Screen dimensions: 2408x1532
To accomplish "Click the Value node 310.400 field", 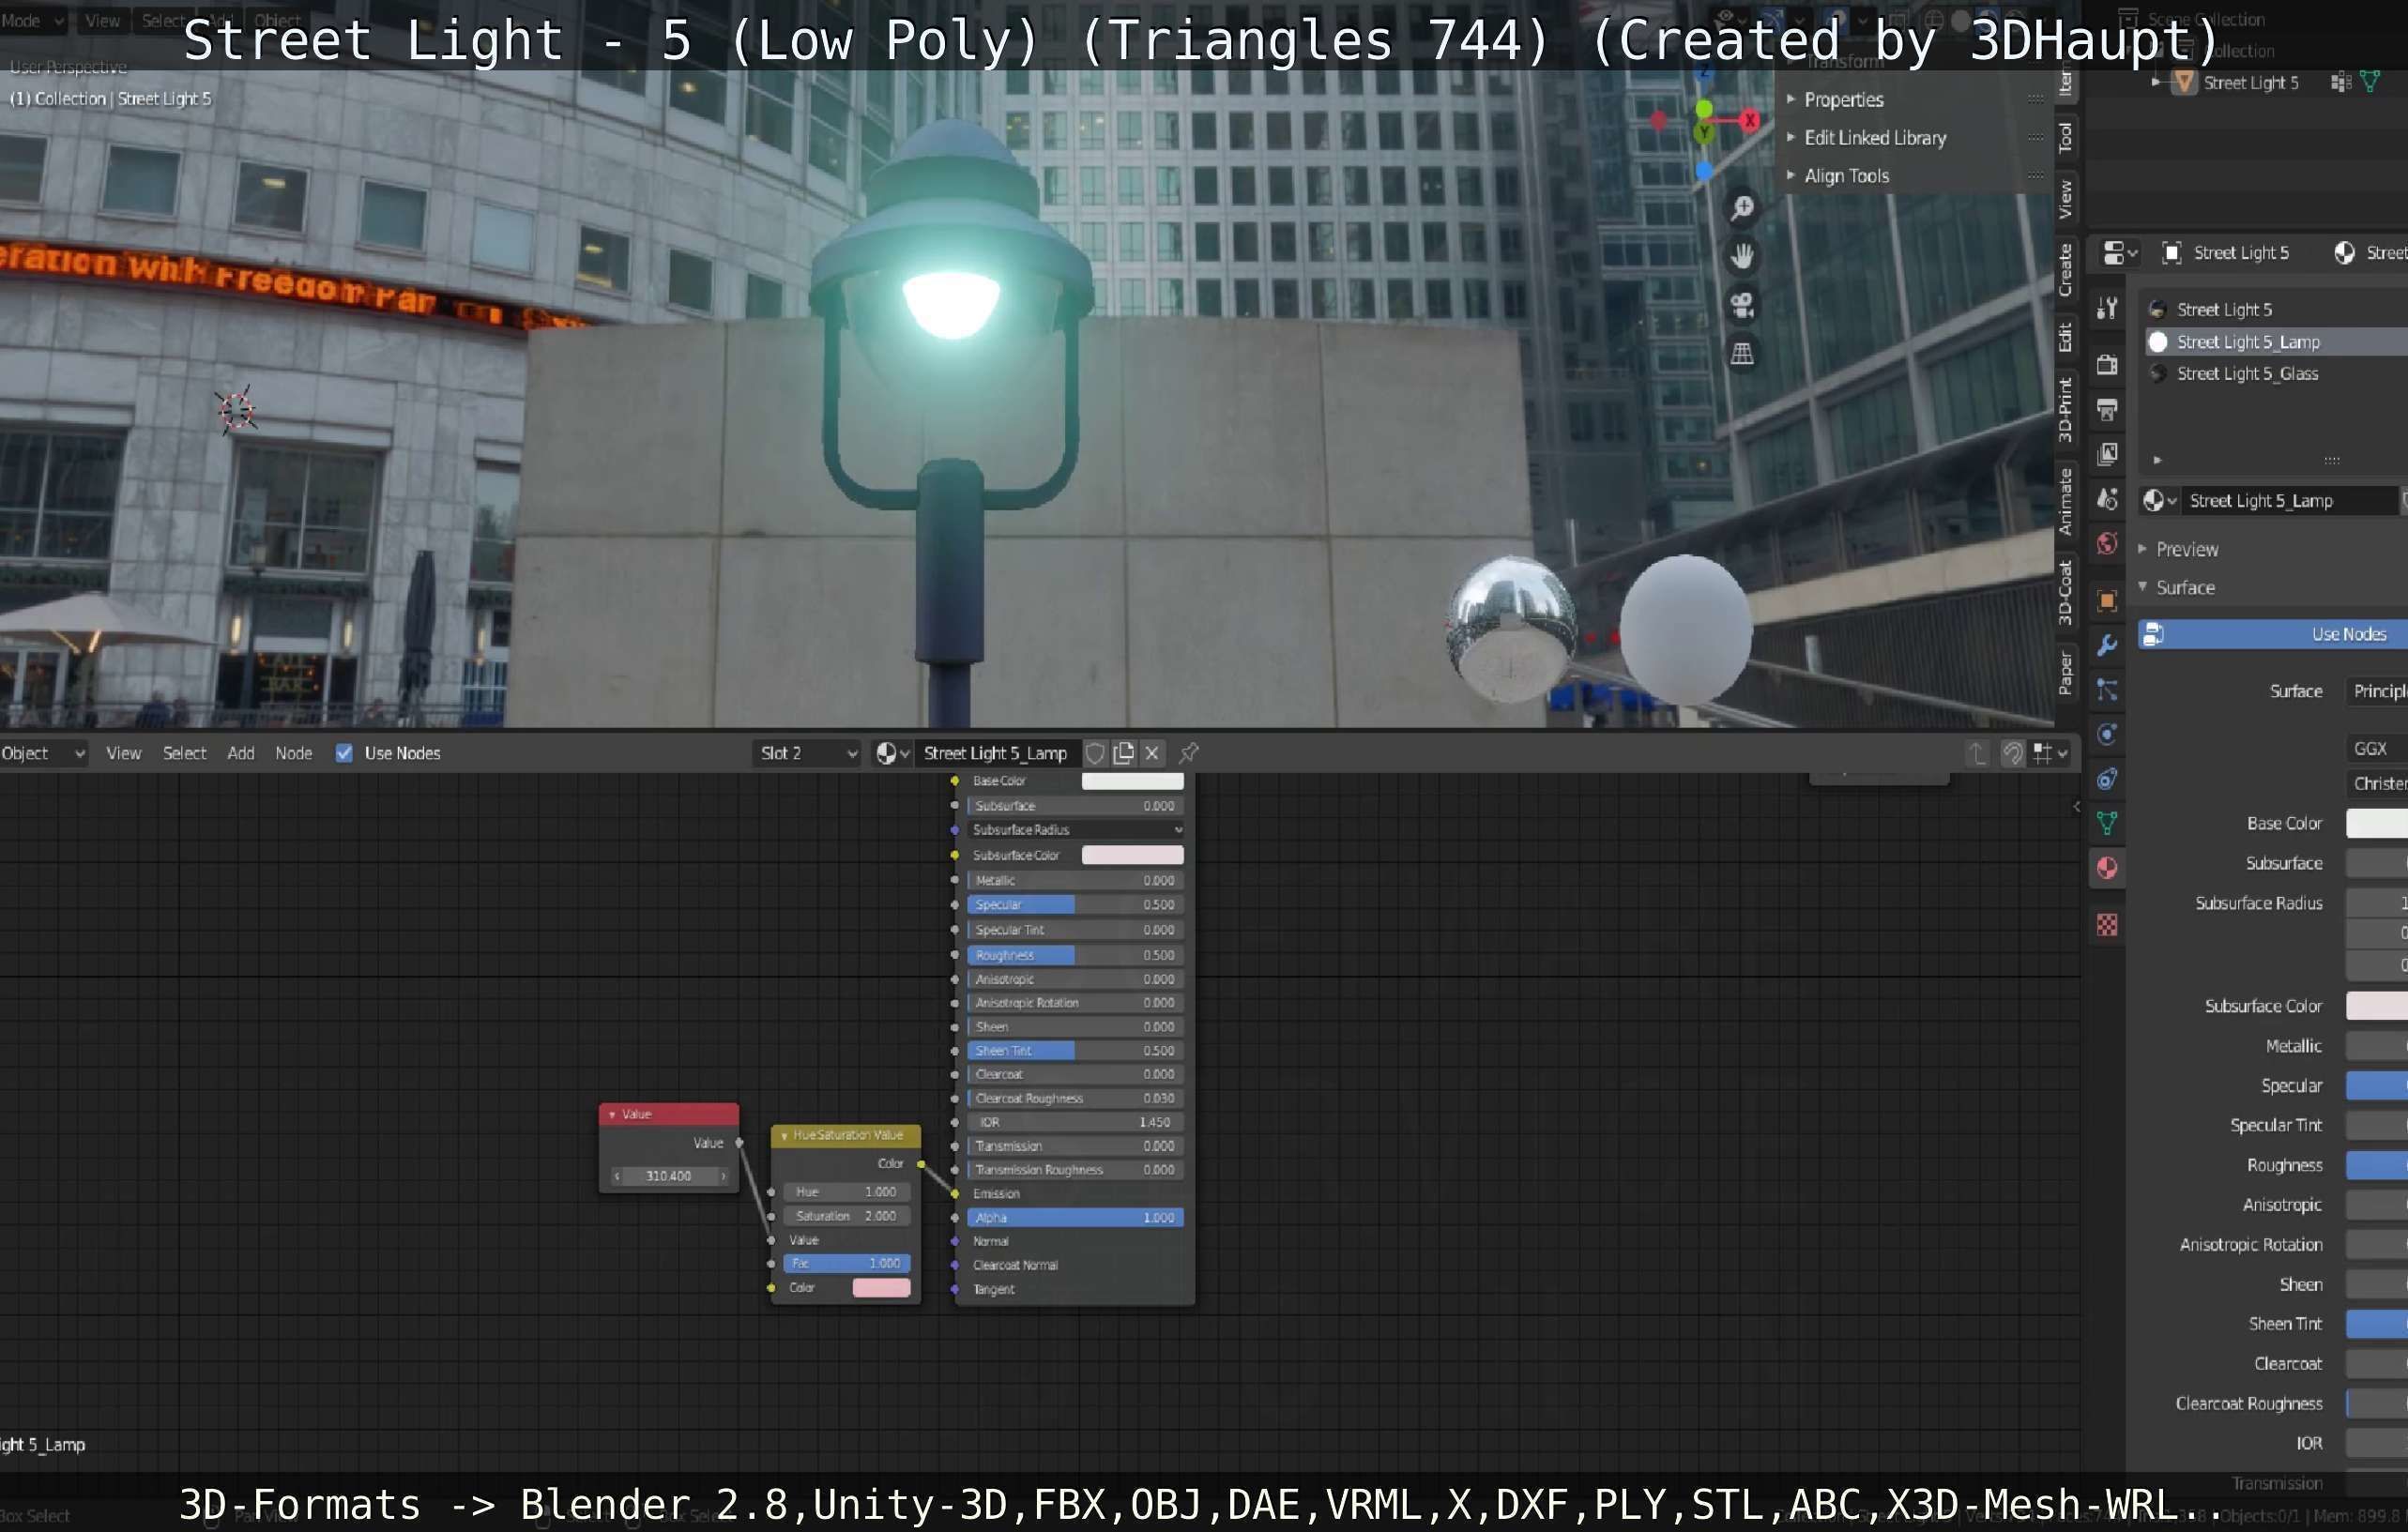I will pos(669,1176).
